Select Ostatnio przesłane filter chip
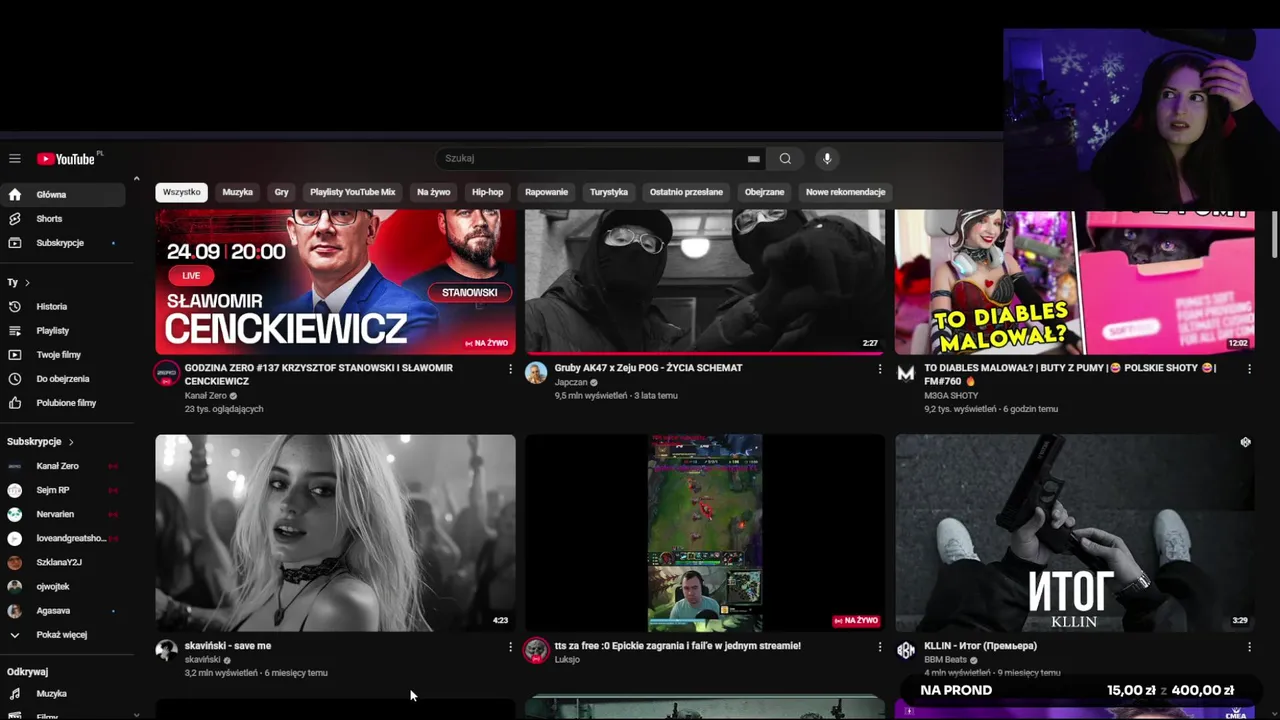The height and width of the screenshot is (720, 1280). click(x=686, y=192)
